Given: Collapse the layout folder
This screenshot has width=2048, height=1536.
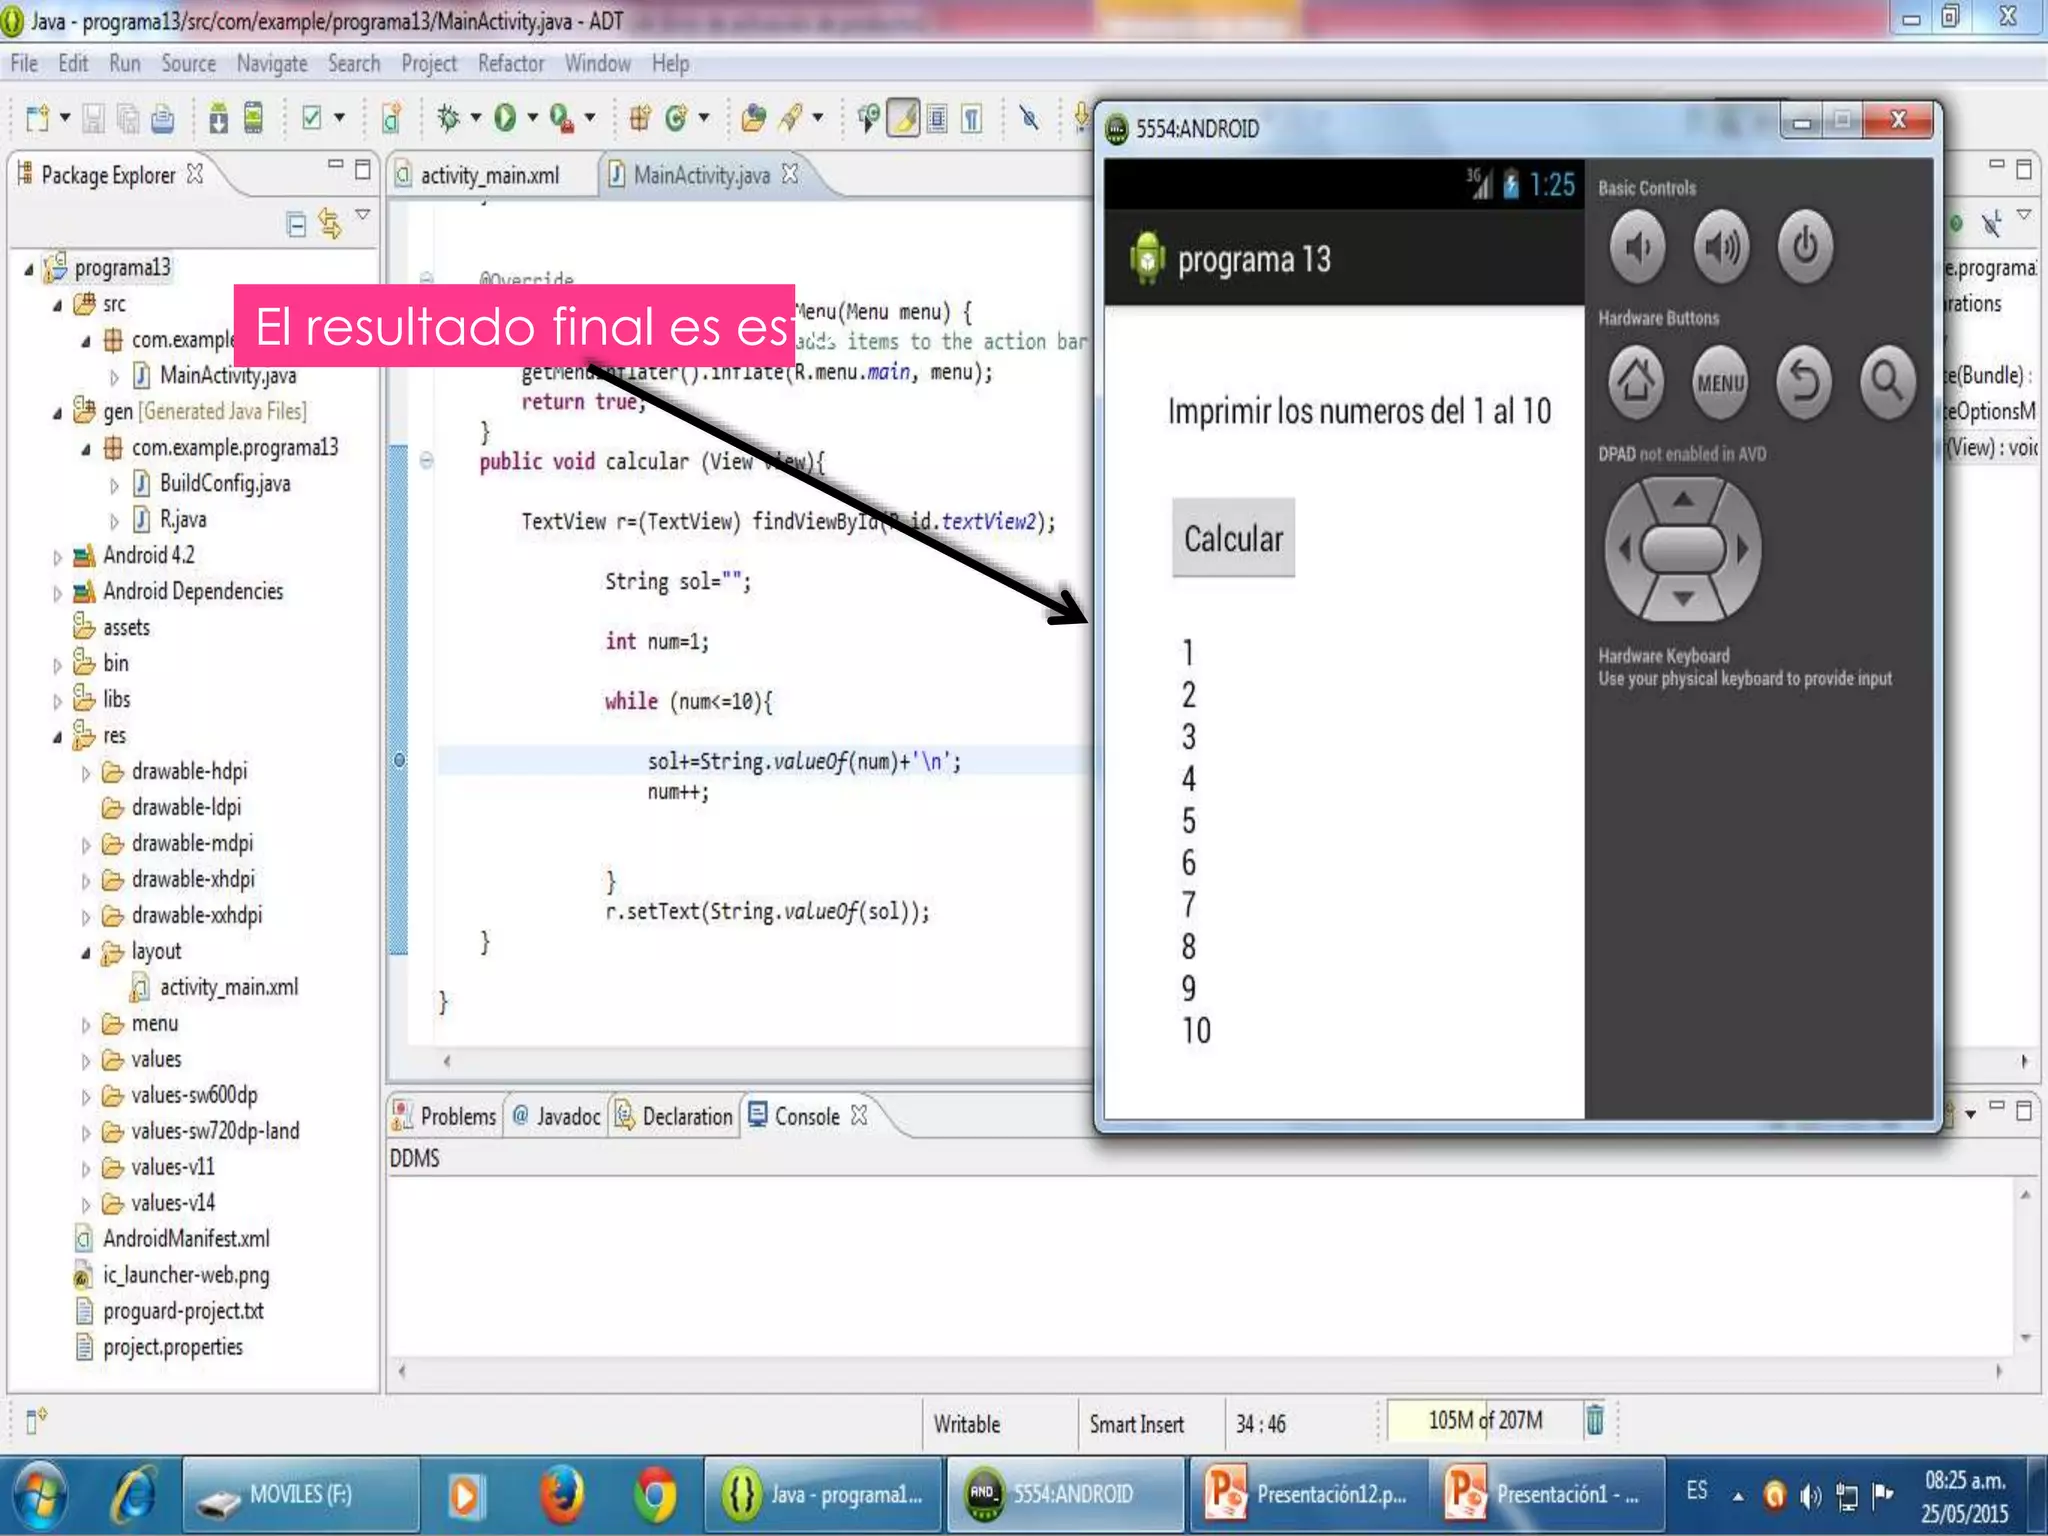Looking at the screenshot, I should pos(86,953).
